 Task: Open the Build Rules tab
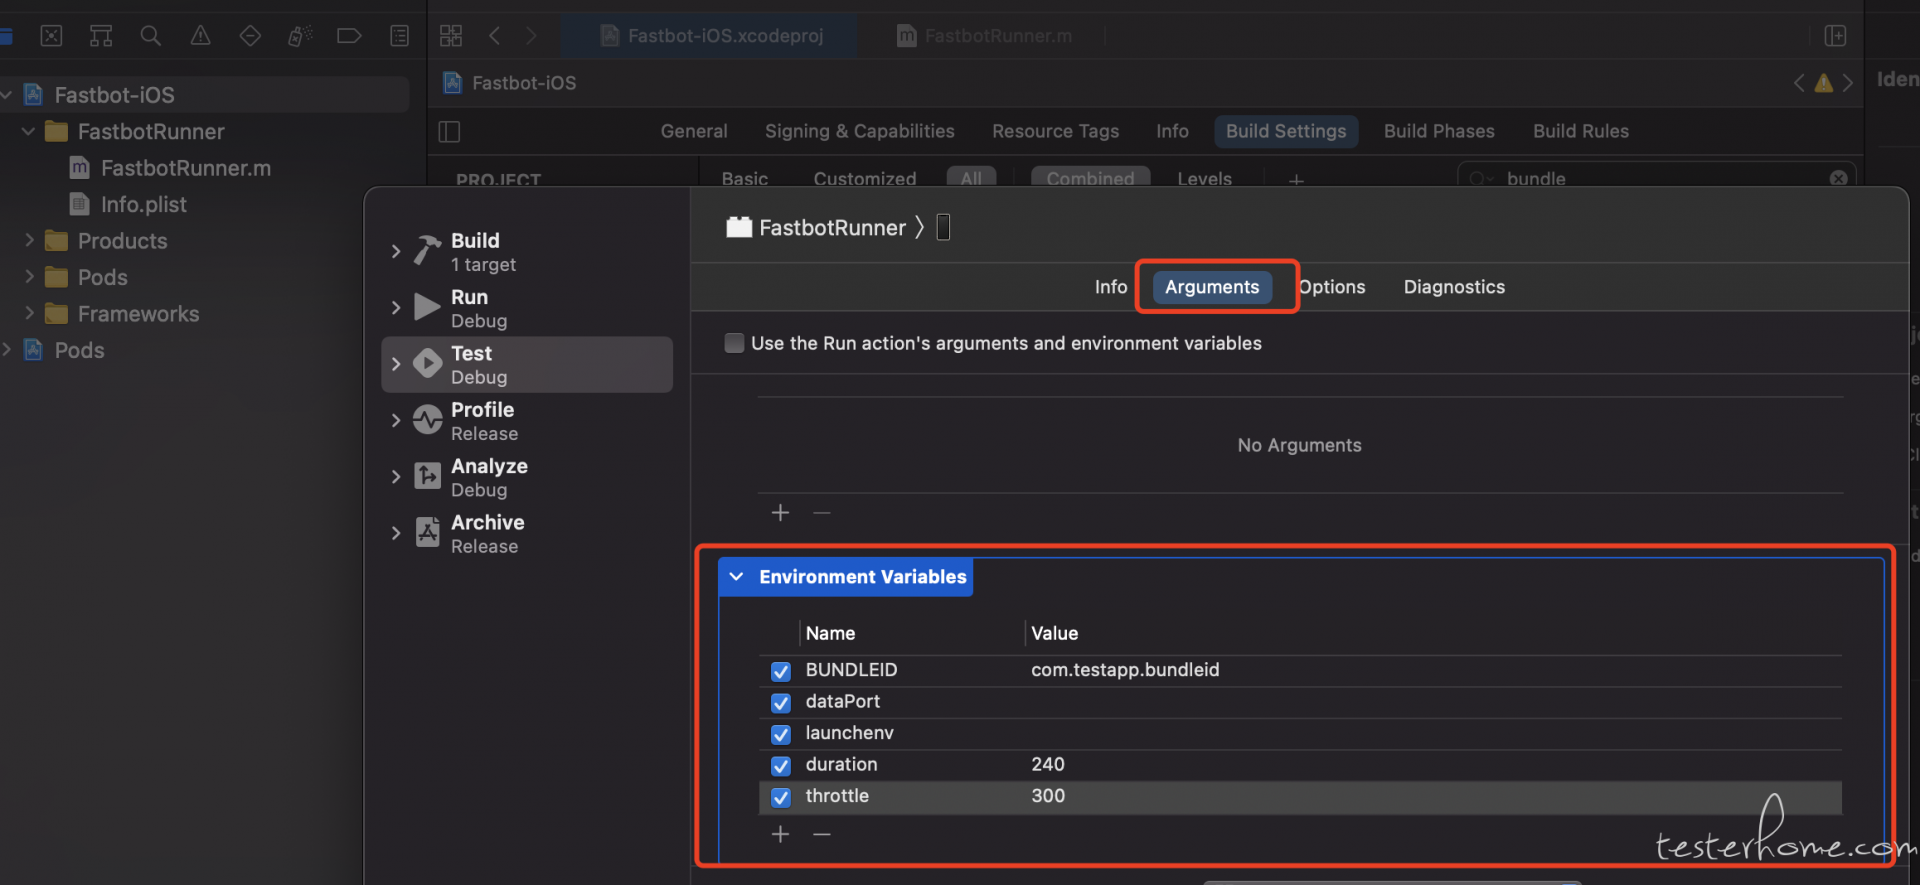coord(1581,131)
